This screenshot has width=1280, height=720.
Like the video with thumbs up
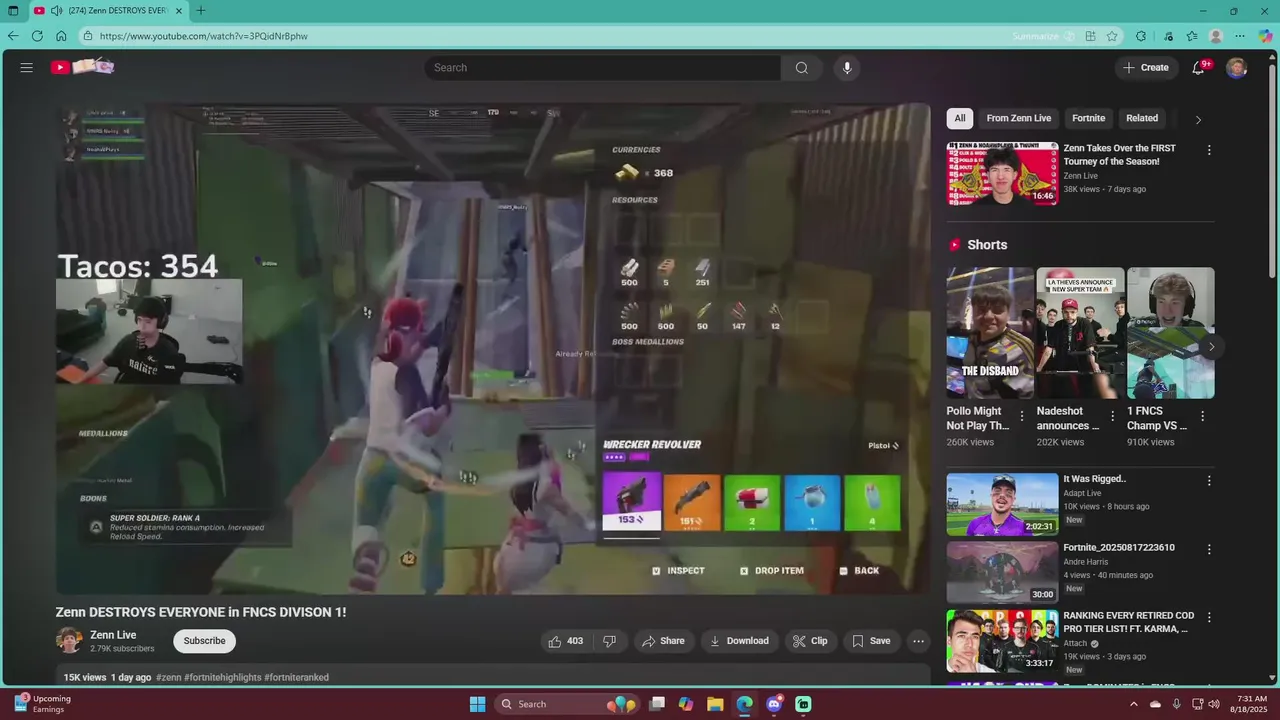point(566,641)
